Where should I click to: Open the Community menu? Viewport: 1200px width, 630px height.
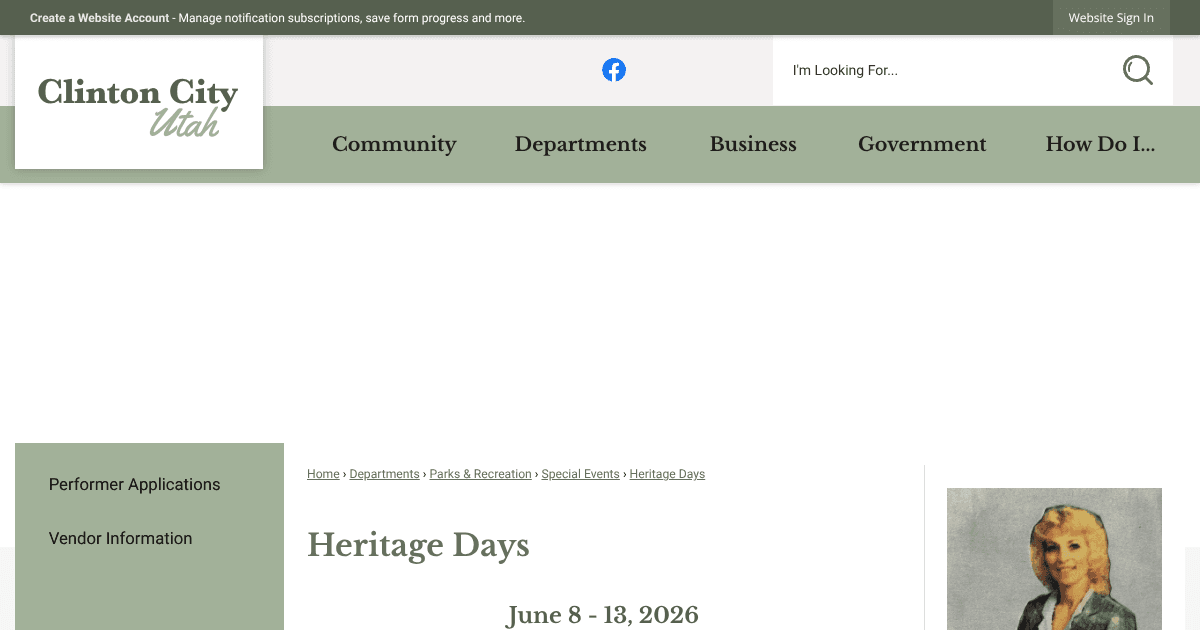394,144
